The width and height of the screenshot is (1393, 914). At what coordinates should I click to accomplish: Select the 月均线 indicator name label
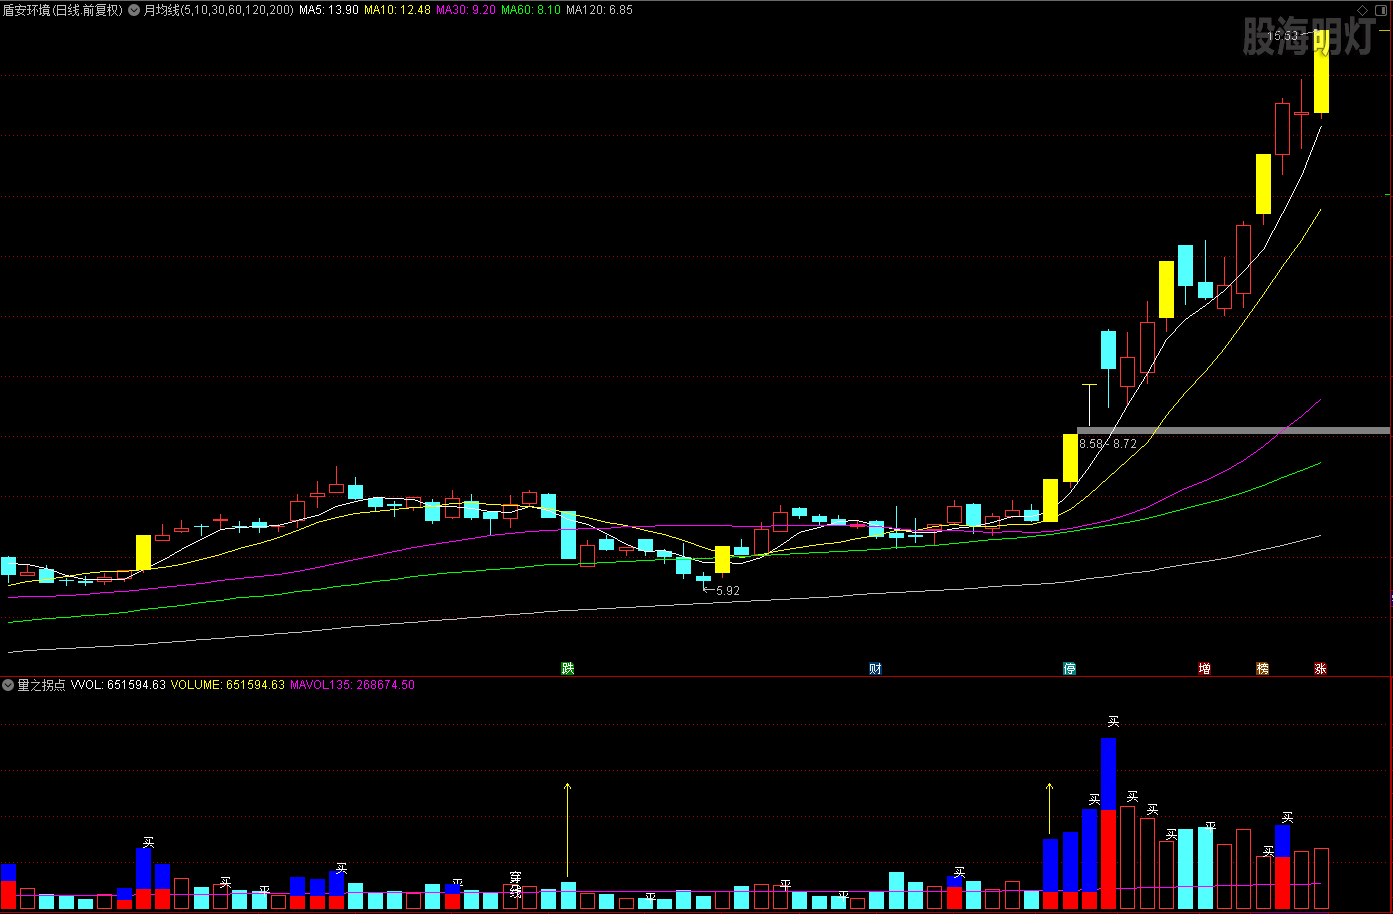pyautogui.click(x=161, y=10)
